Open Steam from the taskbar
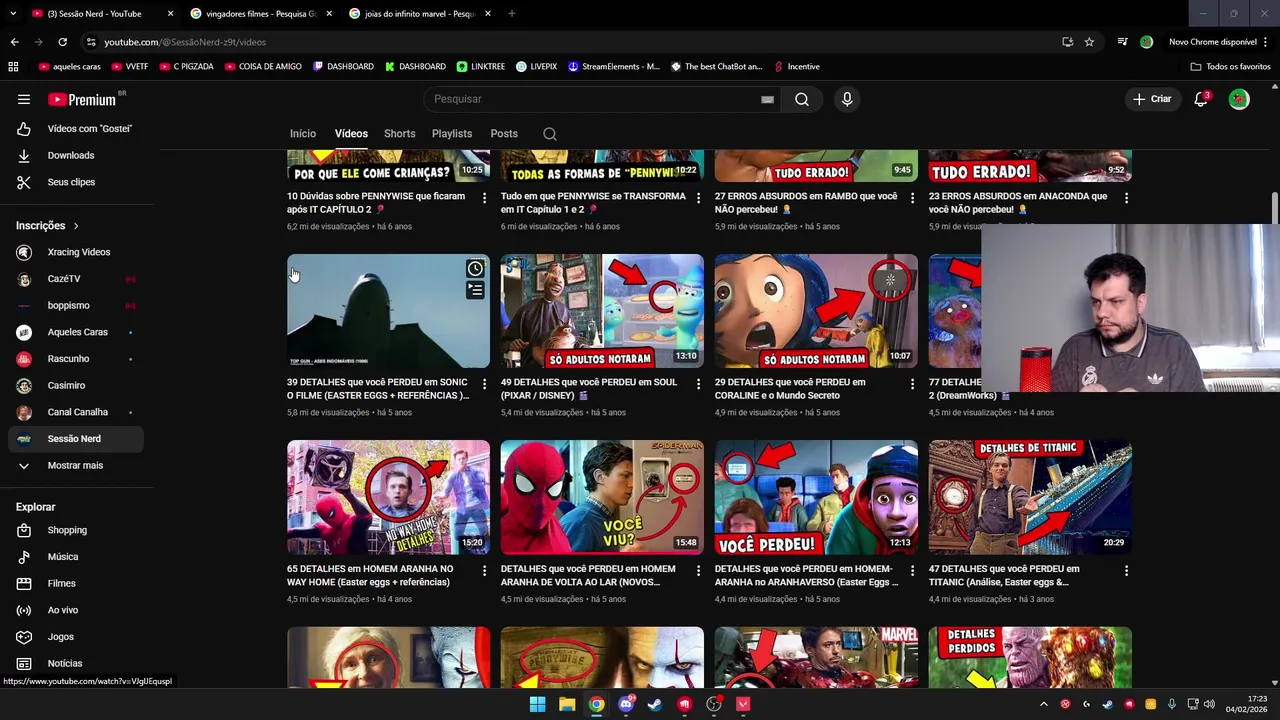 pyautogui.click(x=655, y=704)
